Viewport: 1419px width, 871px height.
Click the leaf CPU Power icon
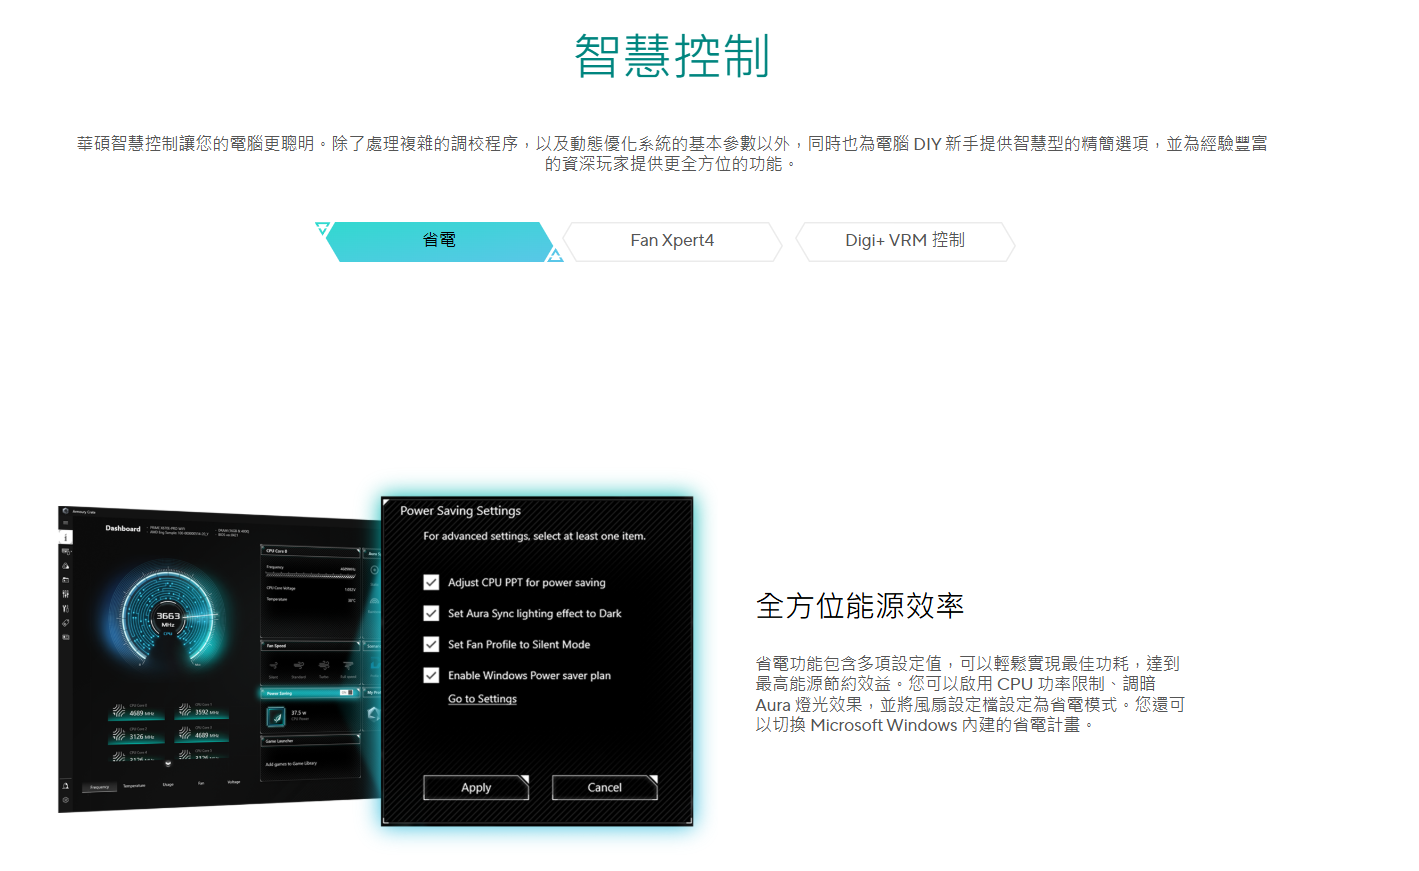pyautogui.click(x=276, y=716)
